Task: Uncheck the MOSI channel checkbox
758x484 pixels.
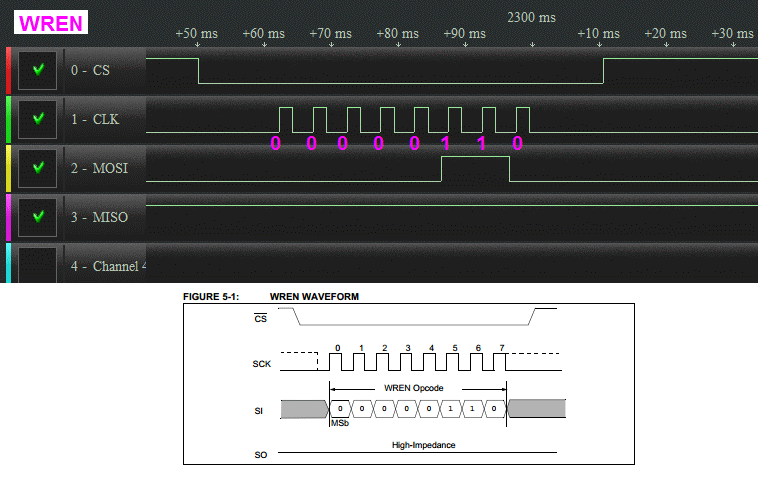Action: [38, 168]
